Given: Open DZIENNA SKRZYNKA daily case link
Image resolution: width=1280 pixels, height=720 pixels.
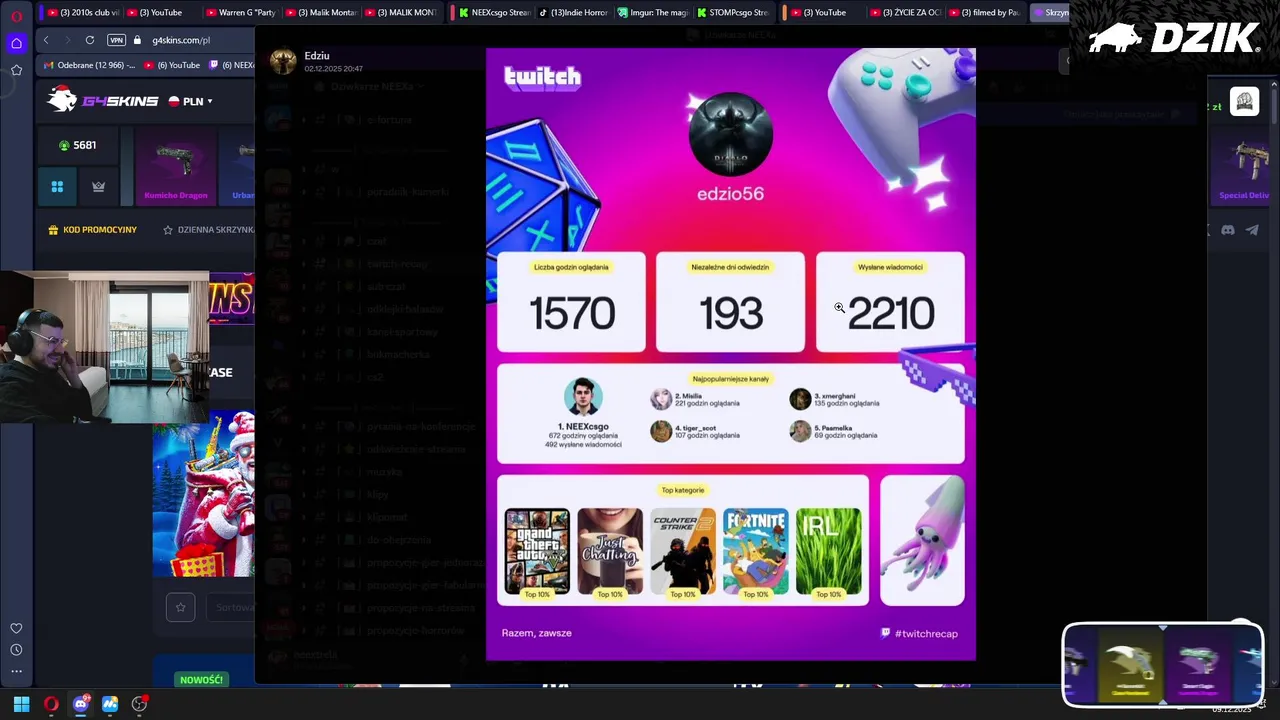Looking at the screenshot, I should [x=209, y=230].
